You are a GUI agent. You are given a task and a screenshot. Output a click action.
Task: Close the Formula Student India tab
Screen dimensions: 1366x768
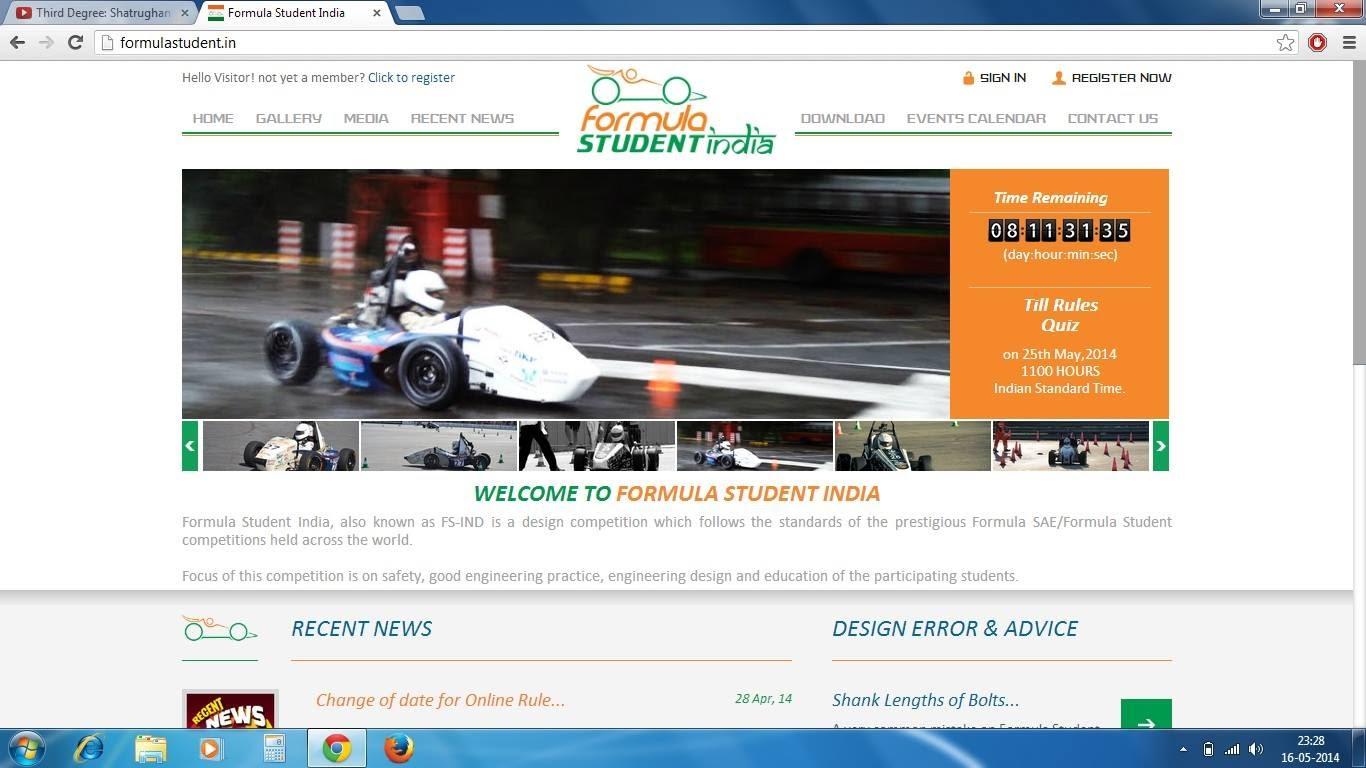(x=376, y=13)
